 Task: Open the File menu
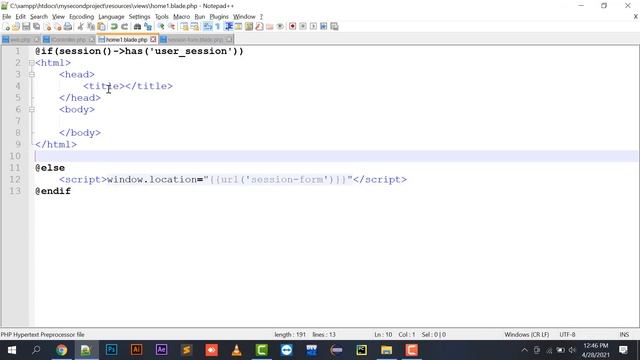click(7, 17)
